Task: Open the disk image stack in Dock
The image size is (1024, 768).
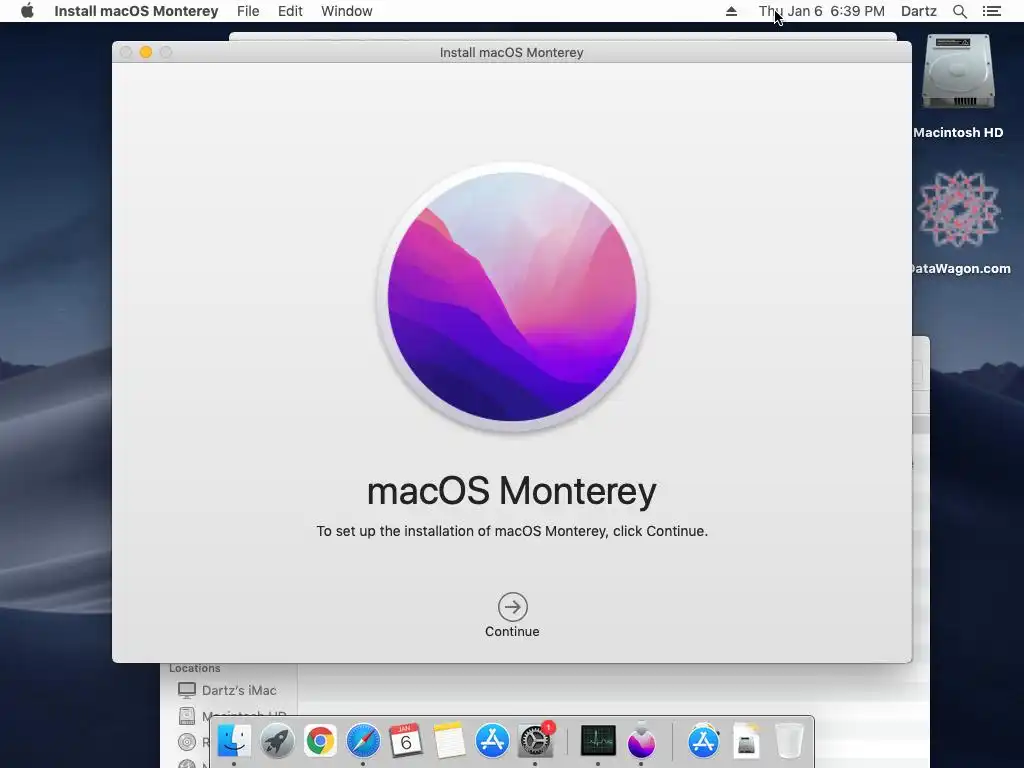Action: (746, 741)
